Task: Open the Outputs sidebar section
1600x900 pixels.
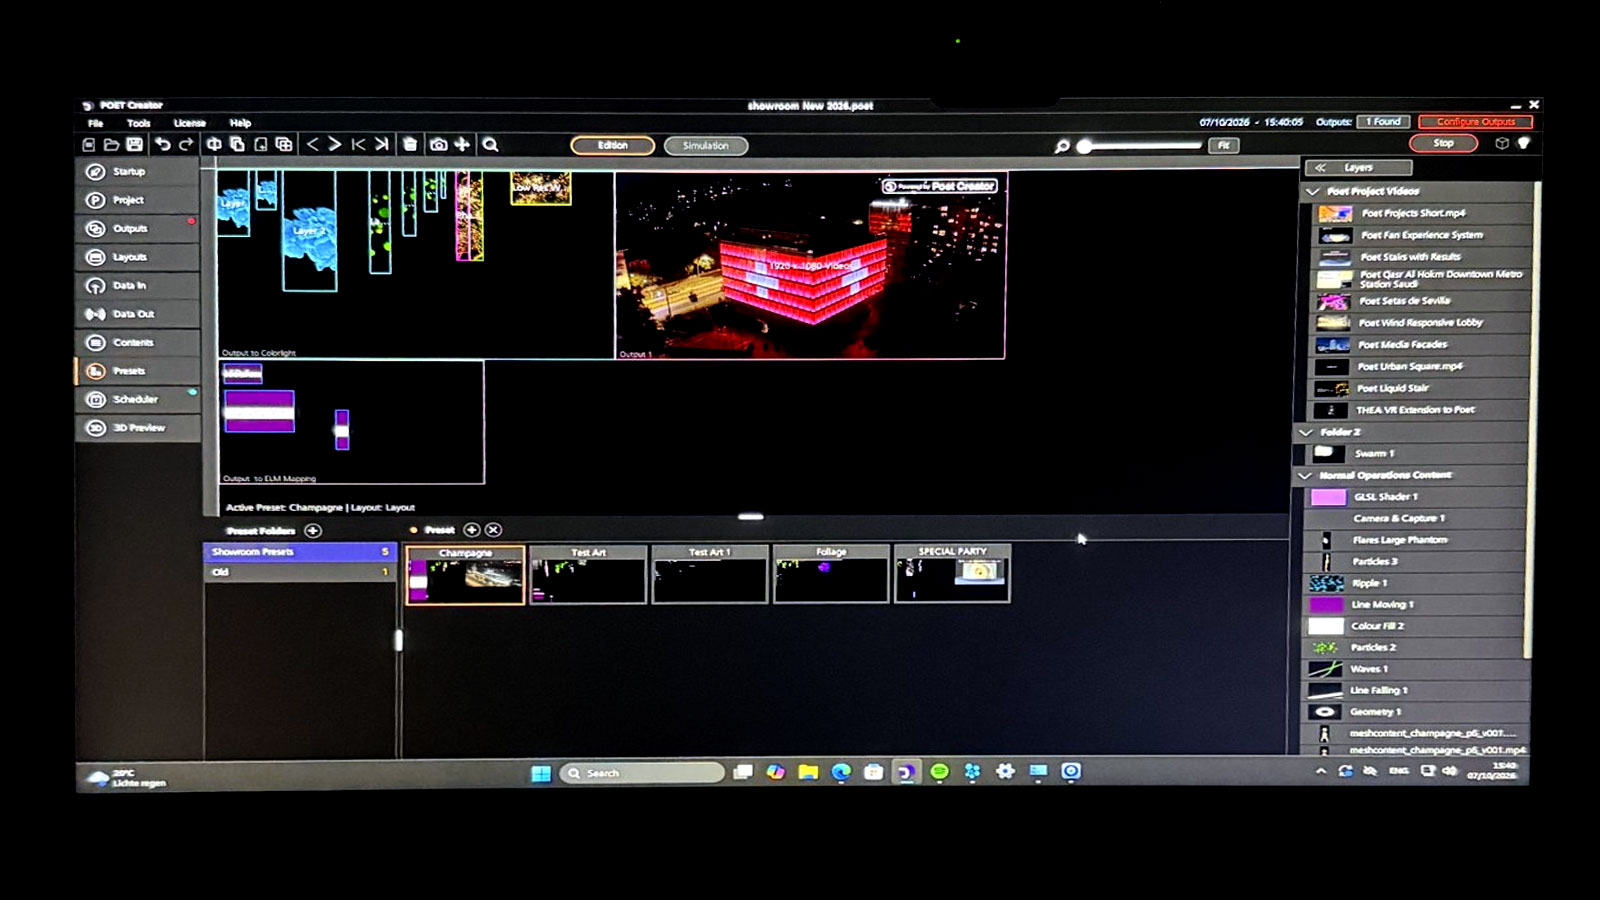Action: click(138, 228)
